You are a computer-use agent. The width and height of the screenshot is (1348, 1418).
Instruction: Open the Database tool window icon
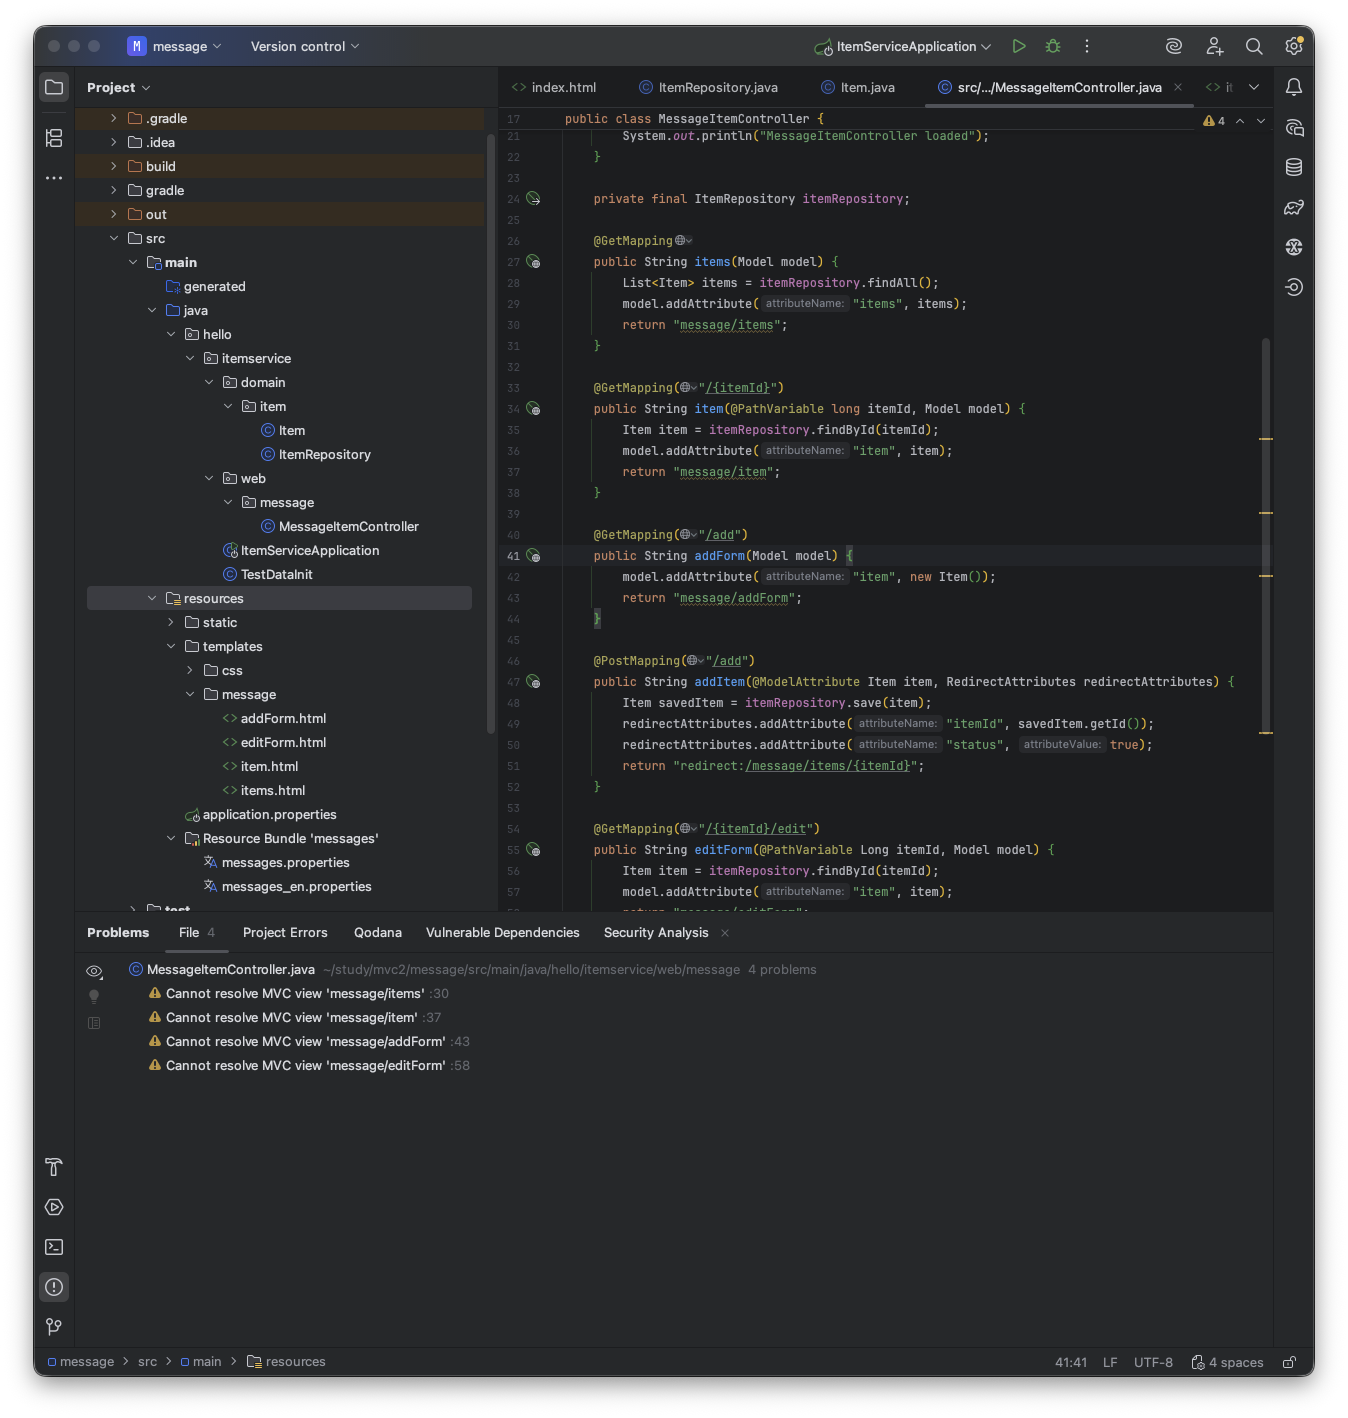coord(1294,167)
